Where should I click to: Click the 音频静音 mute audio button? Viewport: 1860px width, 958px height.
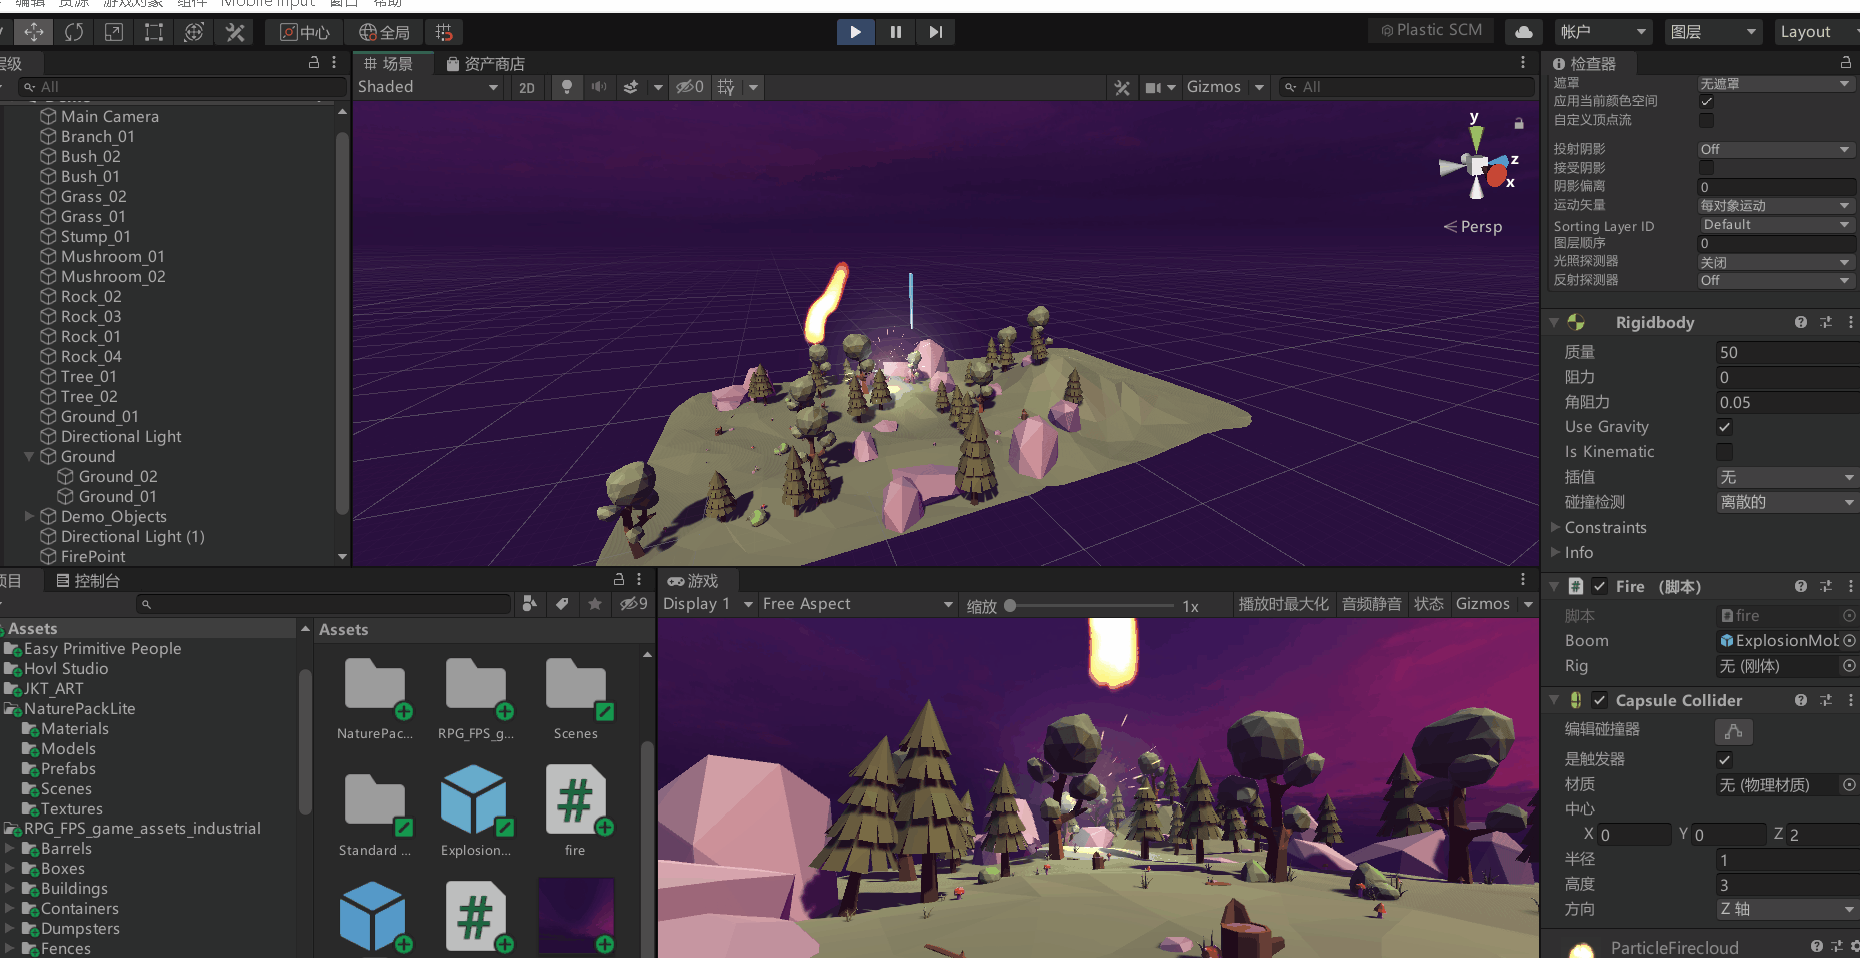click(1371, 604)
